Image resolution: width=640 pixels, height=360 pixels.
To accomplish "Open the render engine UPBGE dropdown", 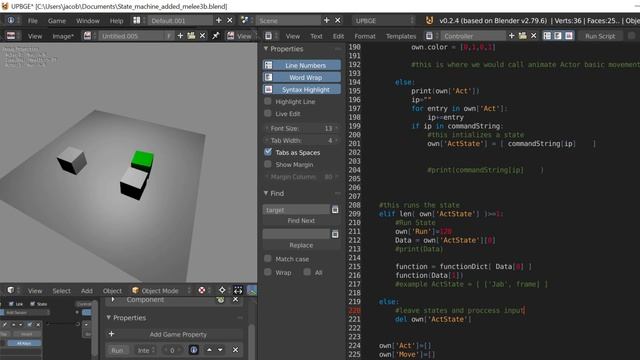I will [384, 20].
